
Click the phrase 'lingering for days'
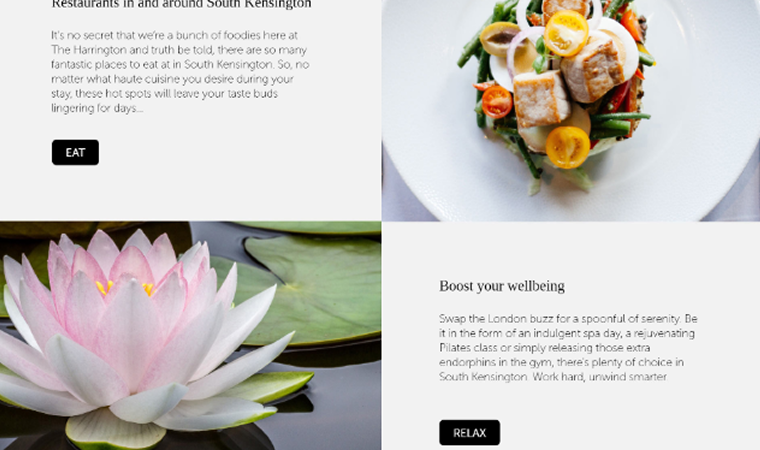94,108
